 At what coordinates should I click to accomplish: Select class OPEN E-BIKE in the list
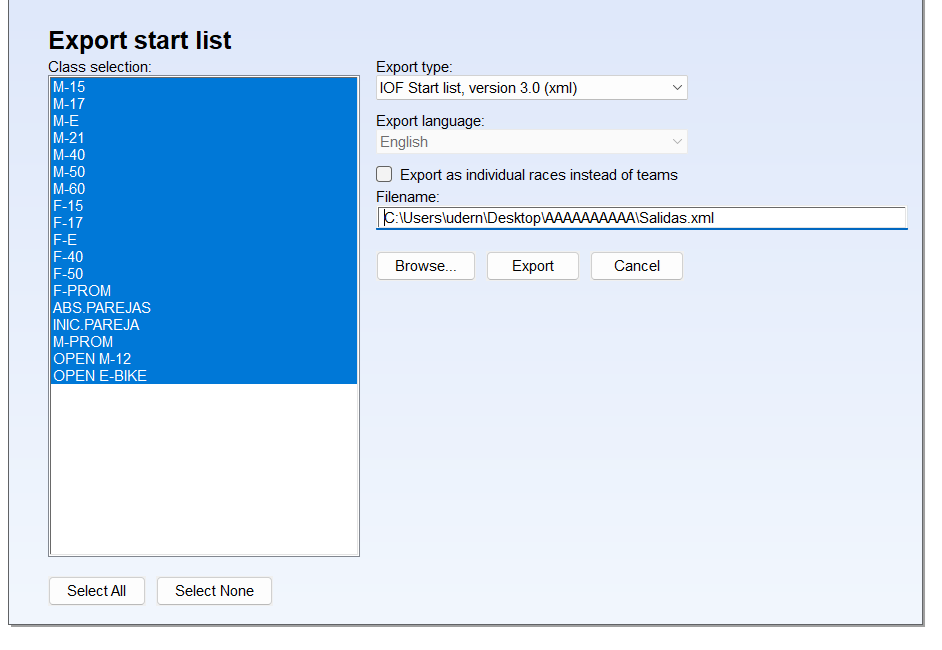click(x=204, y=375)
